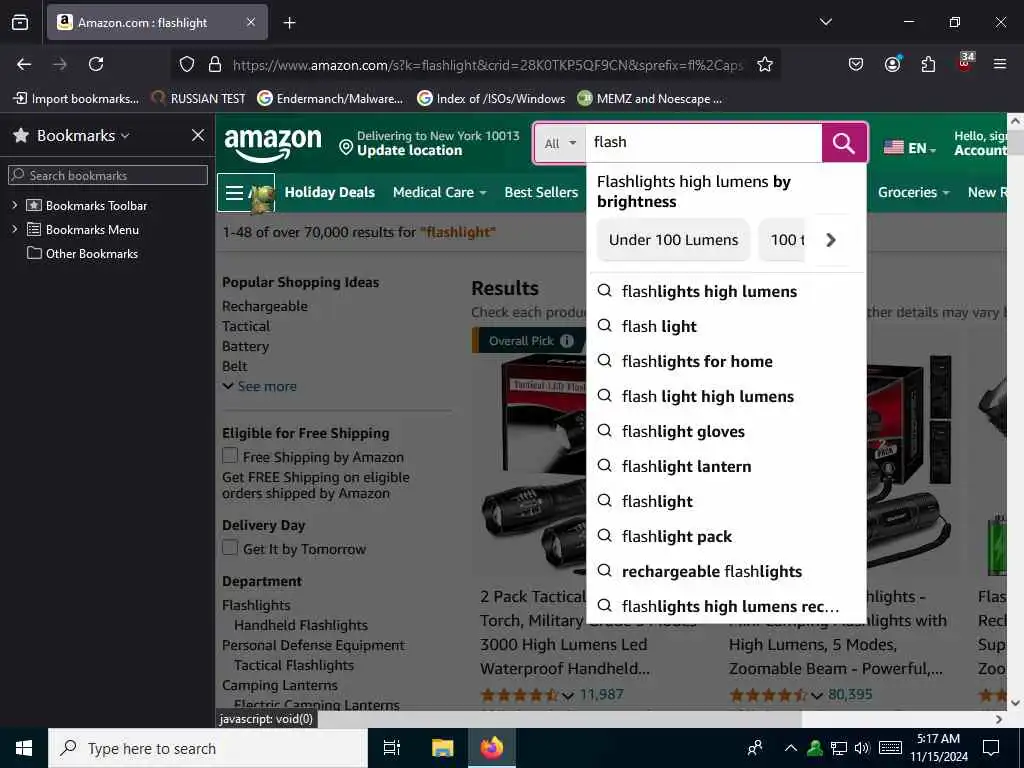Select suggestion flashlight lantern
Image resolution: width=1024 pixels, height=768 pixels.
pos(686,467)
